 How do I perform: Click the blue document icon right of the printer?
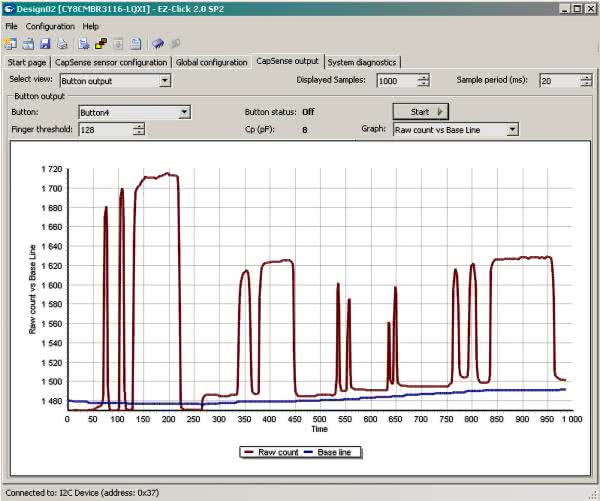pyautogui.click(x=84, y=44)
